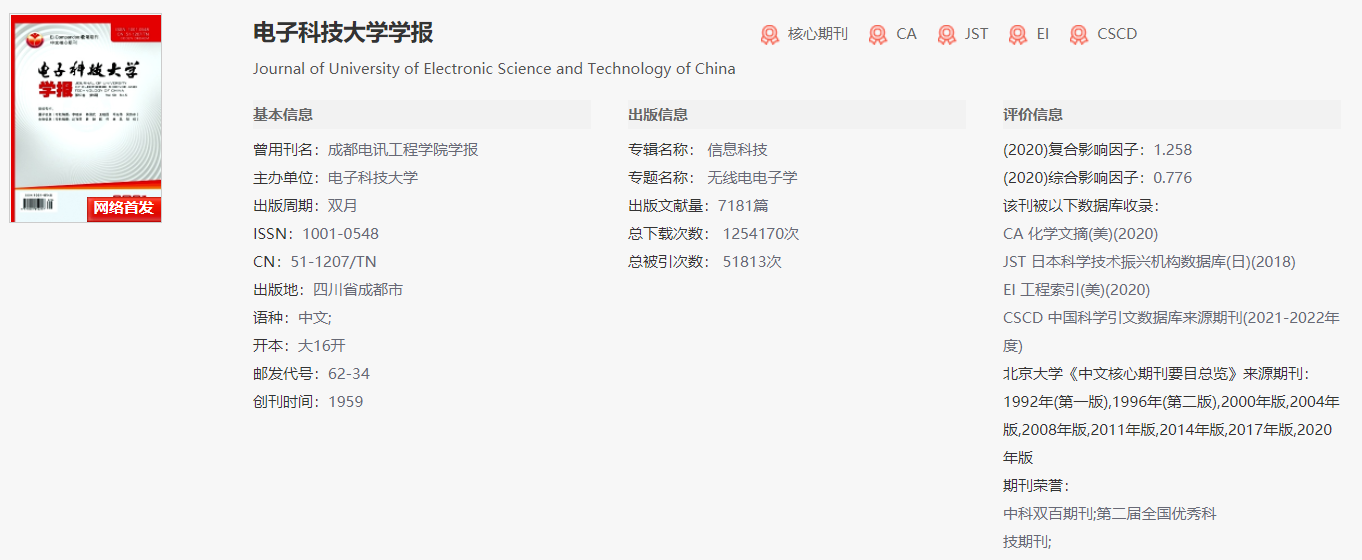Viewport: 1362px width, 560px height.
Task: Select the CSCD badge label
Action: (1117, 34)
